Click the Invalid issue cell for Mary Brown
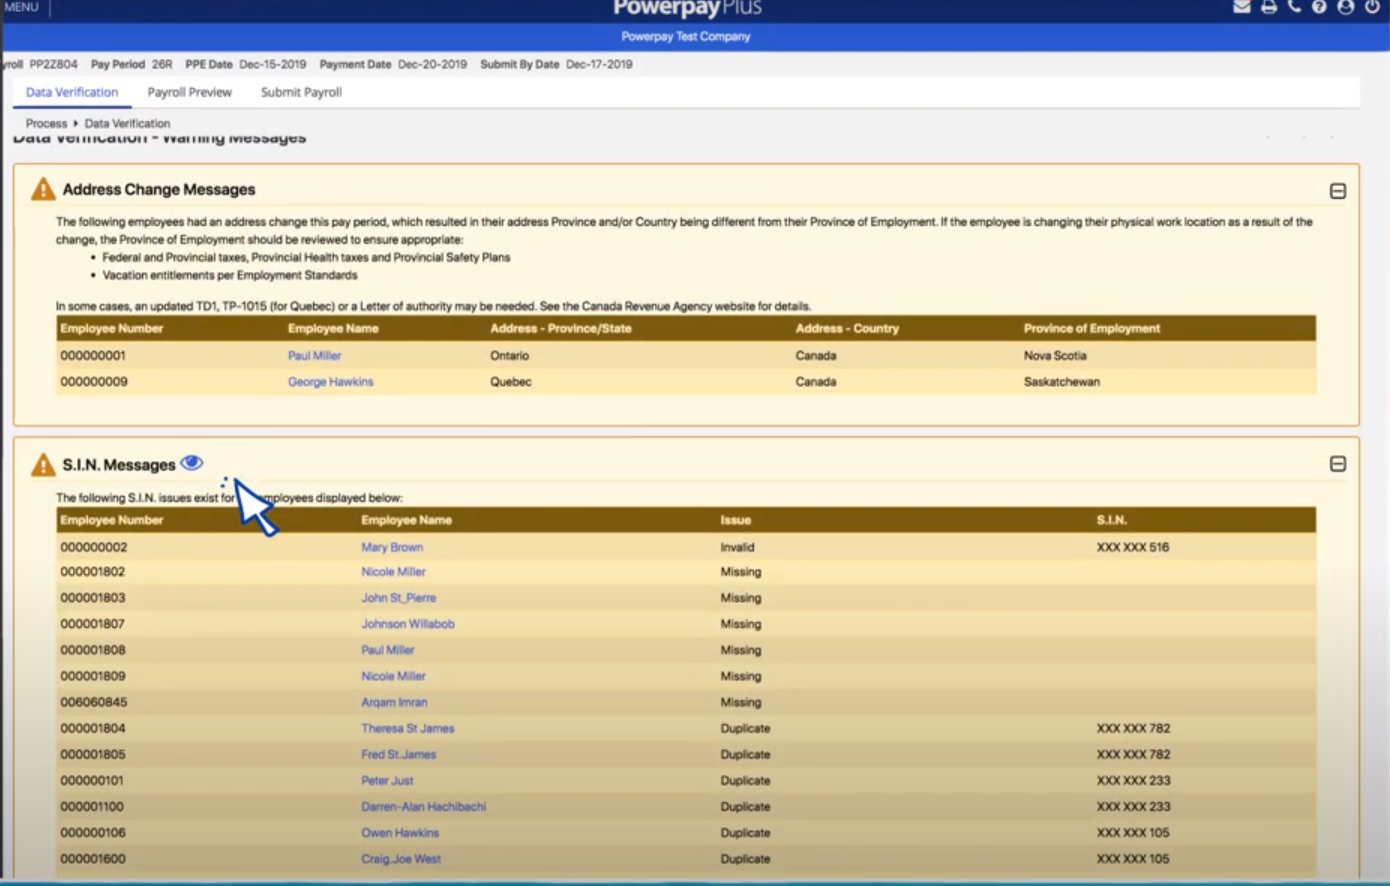1390x886 pixels. (x=737, y=547)
